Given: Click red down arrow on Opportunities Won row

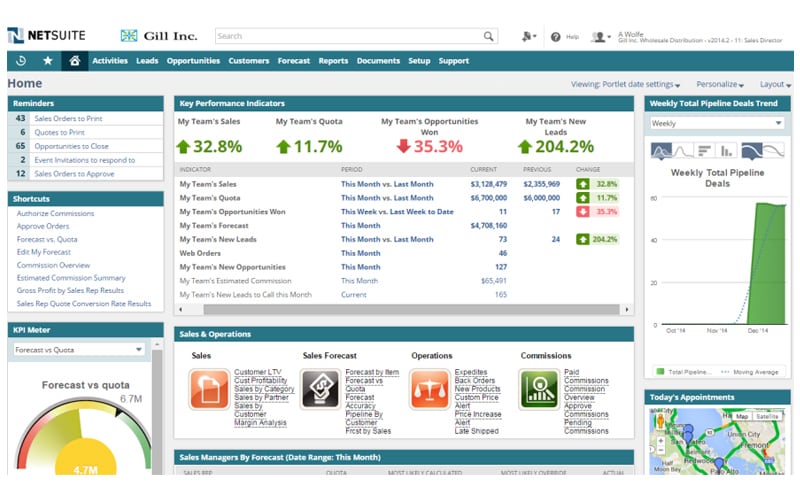Looking at the screenshot, I should tap(583, 212).
